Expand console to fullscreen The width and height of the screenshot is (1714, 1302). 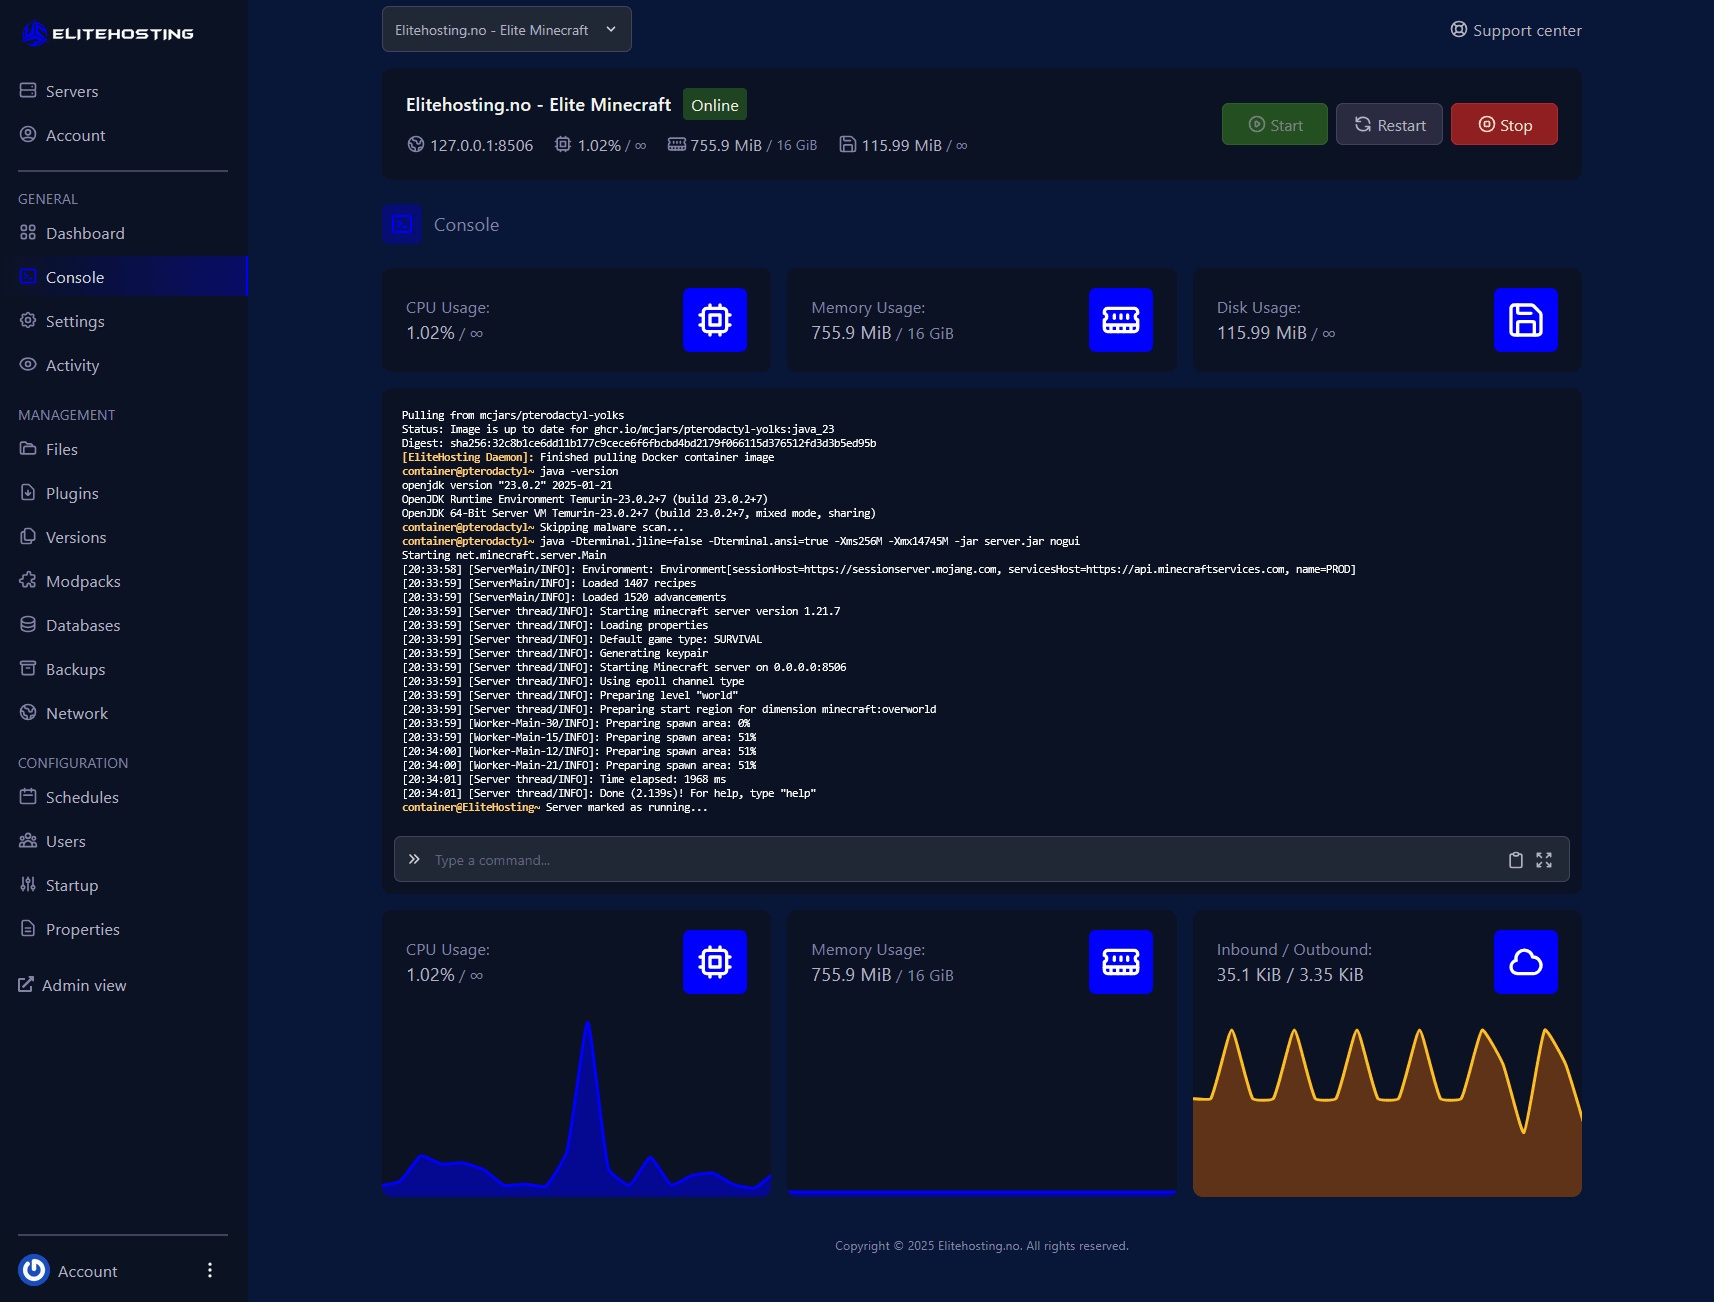tap(1543, 860)
